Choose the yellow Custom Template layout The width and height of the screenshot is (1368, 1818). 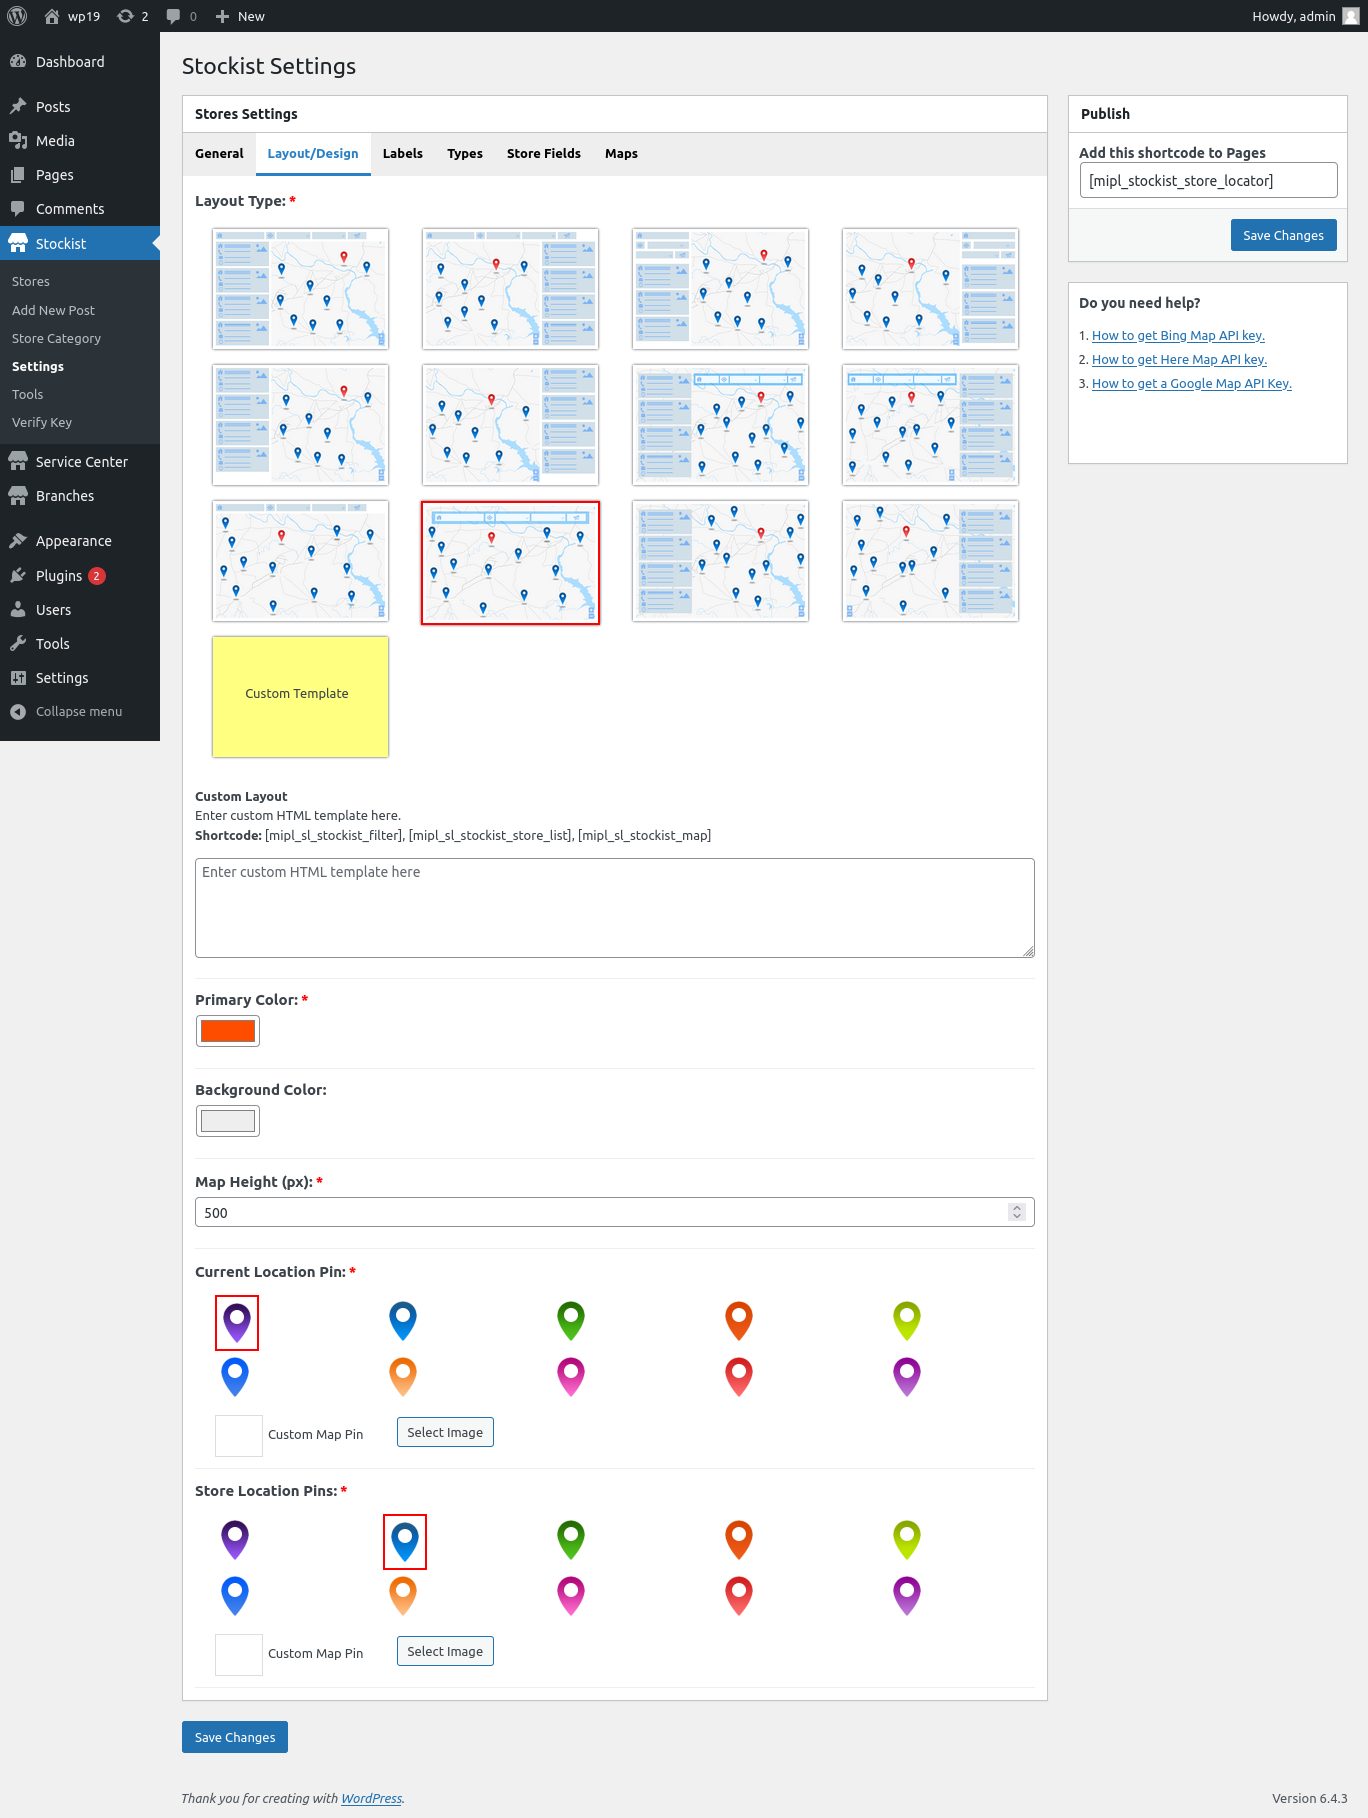(x=300, y=696)
